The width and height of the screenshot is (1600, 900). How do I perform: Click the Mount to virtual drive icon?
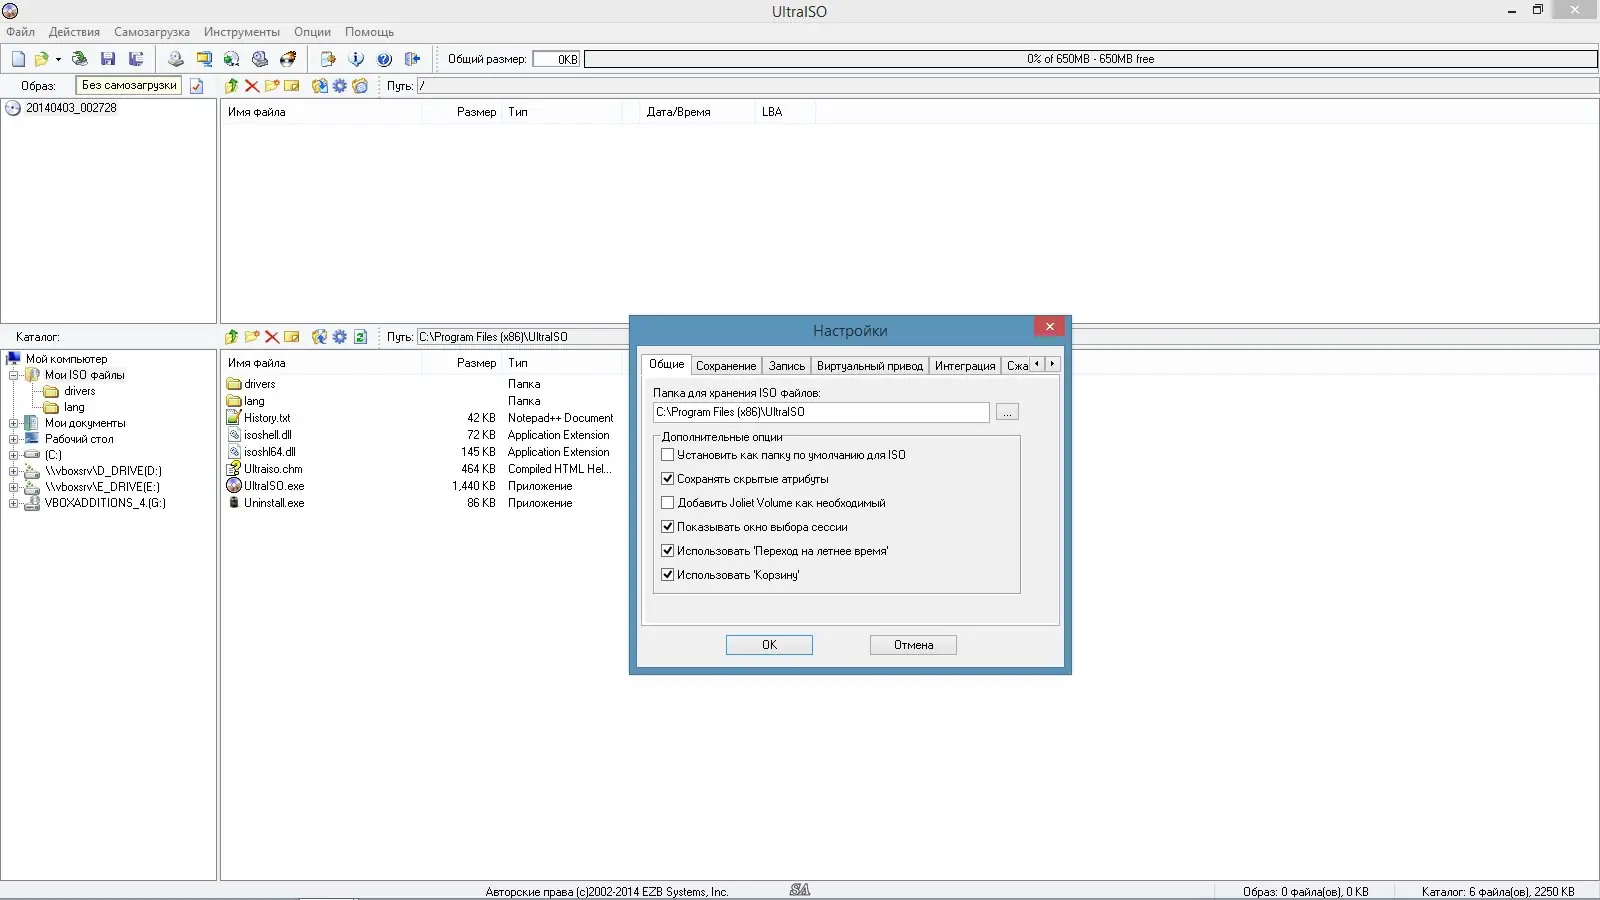tap(260, 59)
